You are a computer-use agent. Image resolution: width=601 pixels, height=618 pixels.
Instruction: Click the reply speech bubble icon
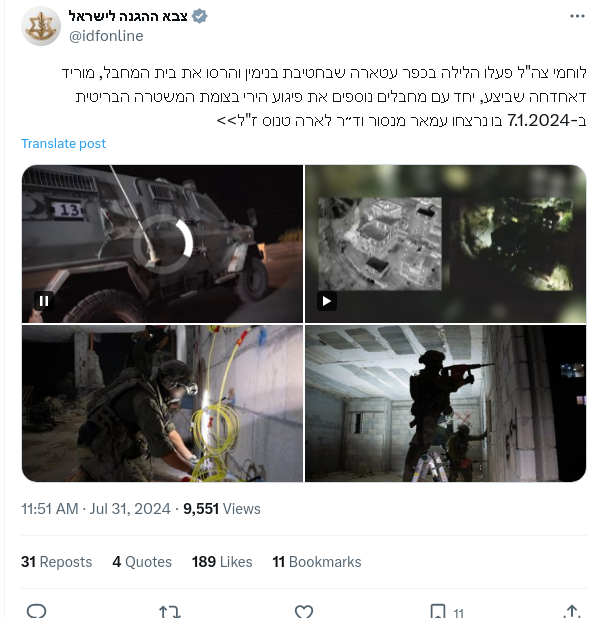click(37, 611)
